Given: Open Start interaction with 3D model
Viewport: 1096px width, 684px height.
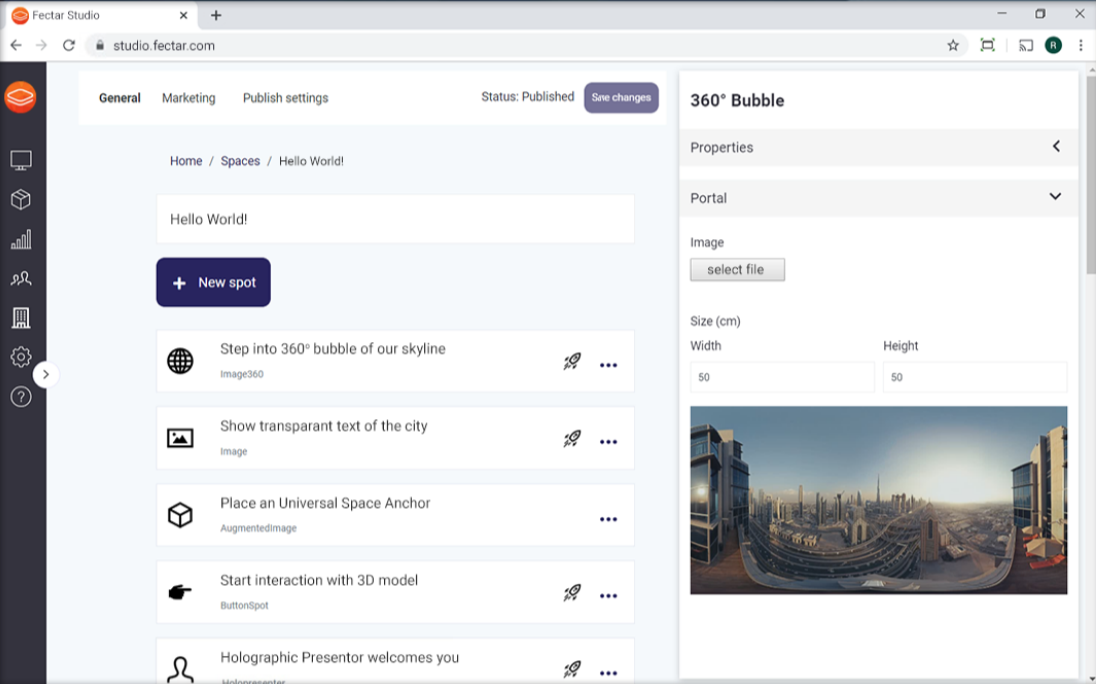Looking at the screenshot, I should [x=319, y=580].
